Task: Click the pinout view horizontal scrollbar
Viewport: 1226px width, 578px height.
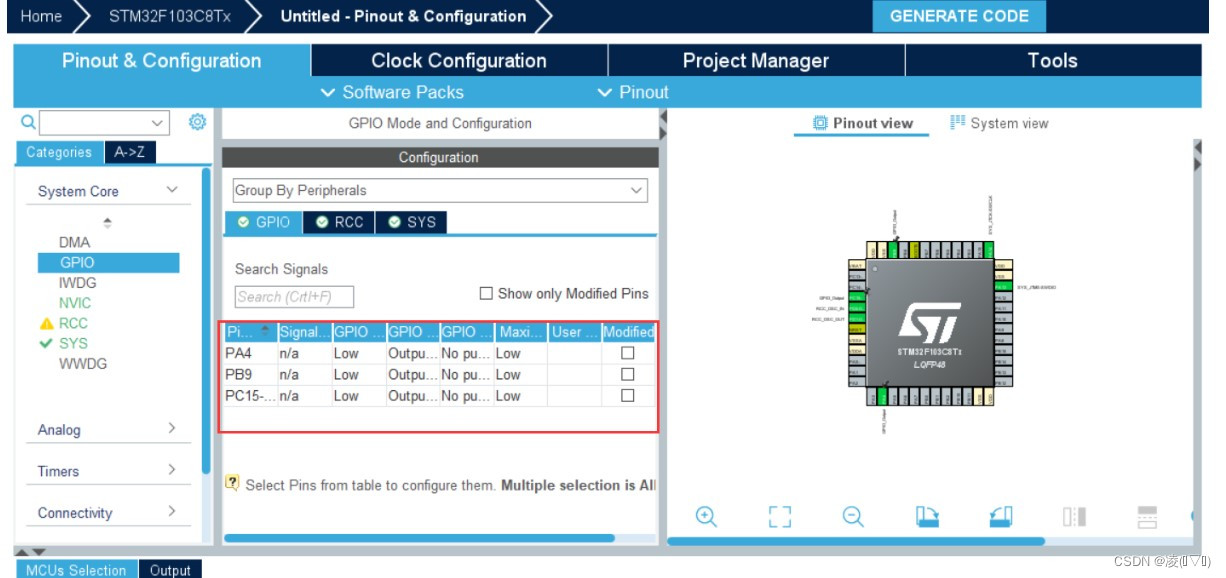Action: click(855, 541)
